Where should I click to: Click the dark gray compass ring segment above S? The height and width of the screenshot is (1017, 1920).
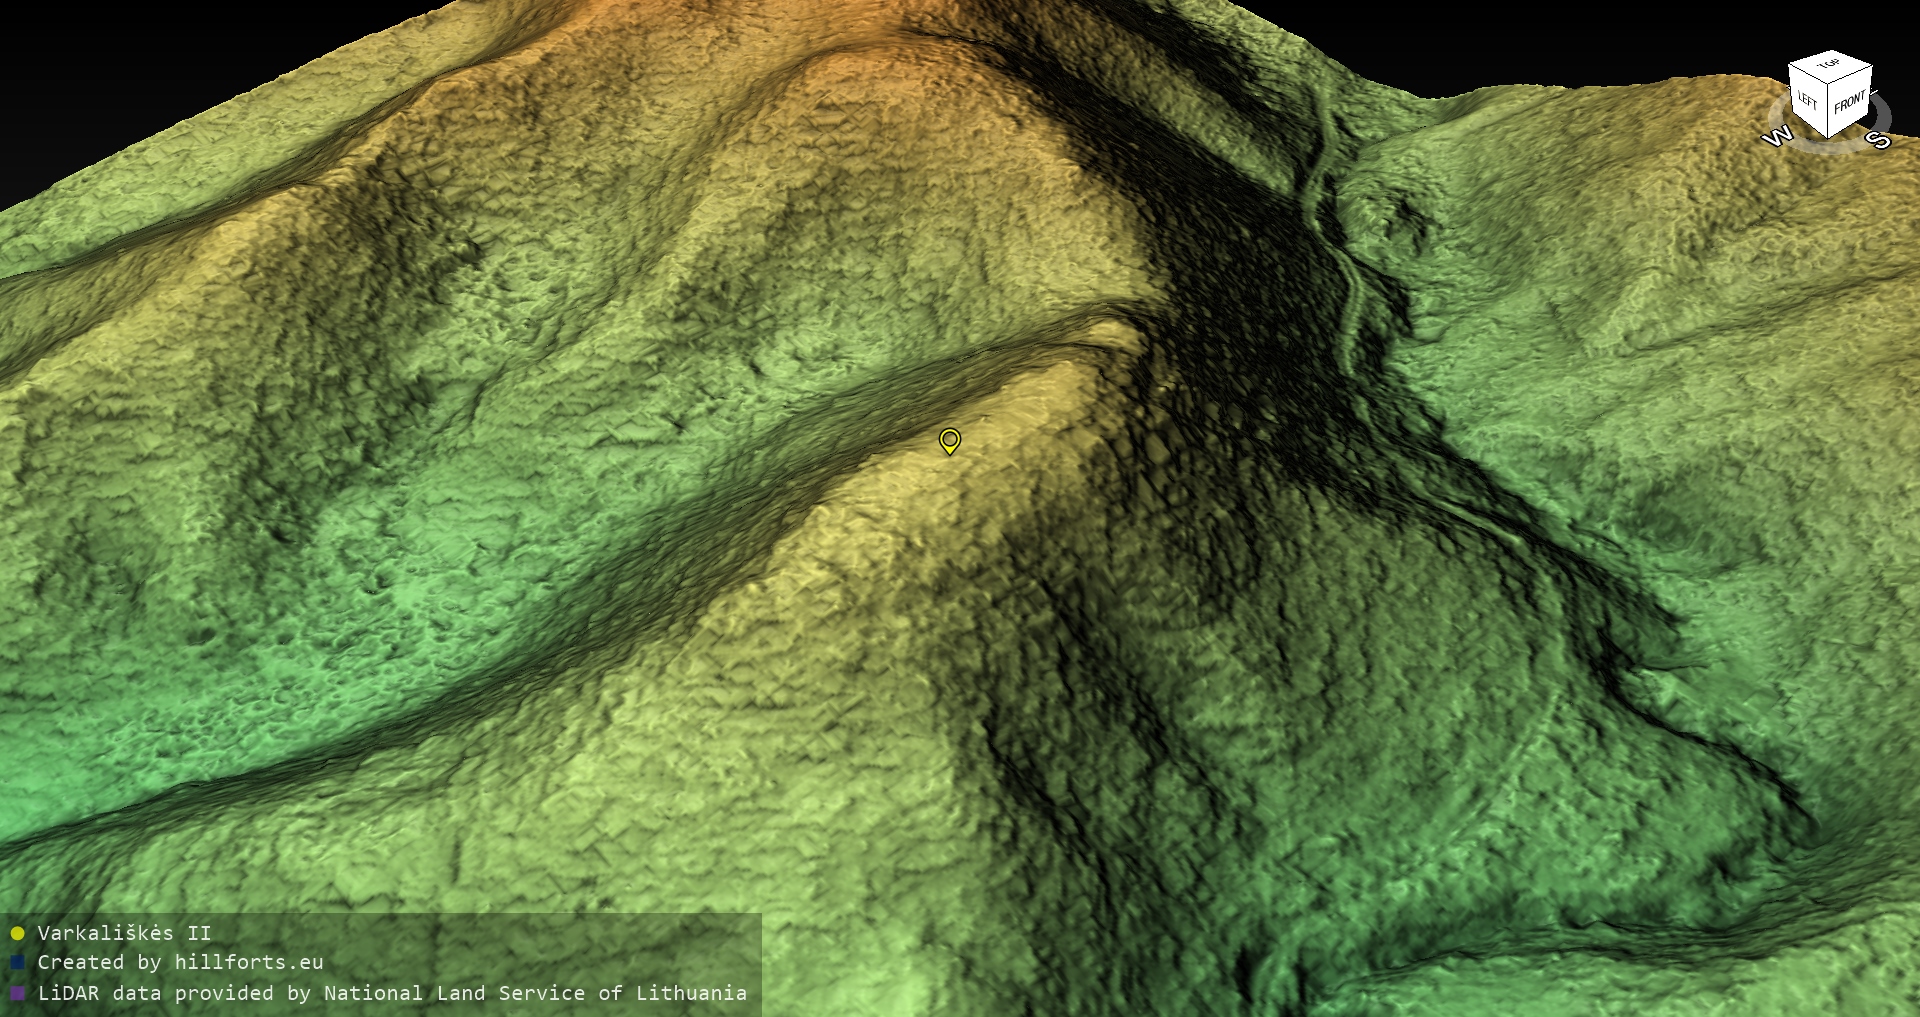coord(1883,113)
